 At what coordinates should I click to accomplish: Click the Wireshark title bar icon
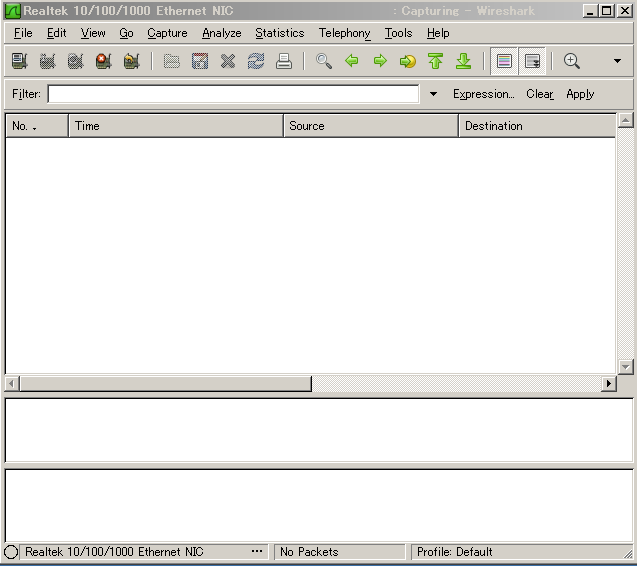pos(12,11)
